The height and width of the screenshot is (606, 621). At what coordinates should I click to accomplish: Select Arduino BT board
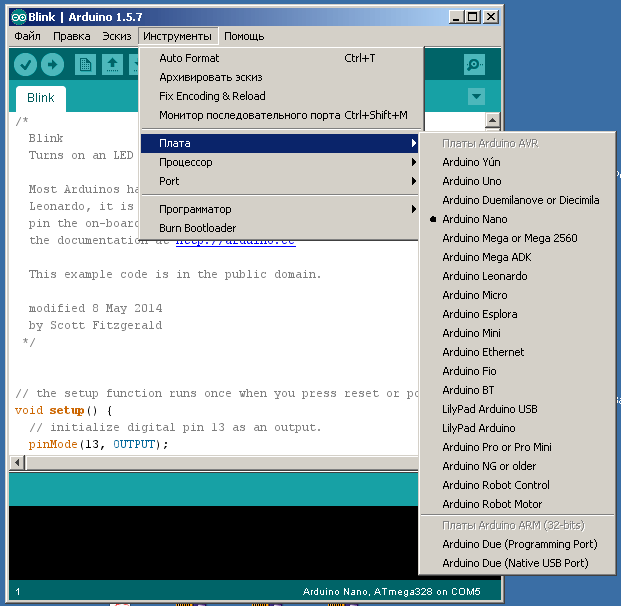tap(517, 390)
